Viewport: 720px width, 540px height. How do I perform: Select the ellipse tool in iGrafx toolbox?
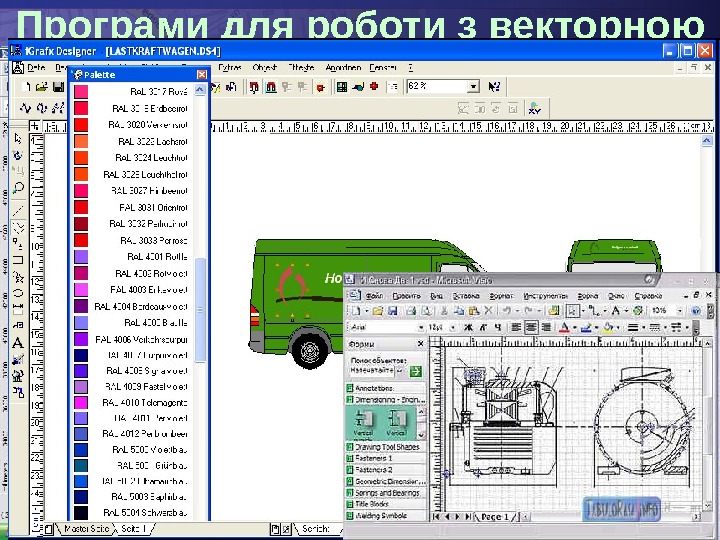pyautogui.click(x=18, y=293)
